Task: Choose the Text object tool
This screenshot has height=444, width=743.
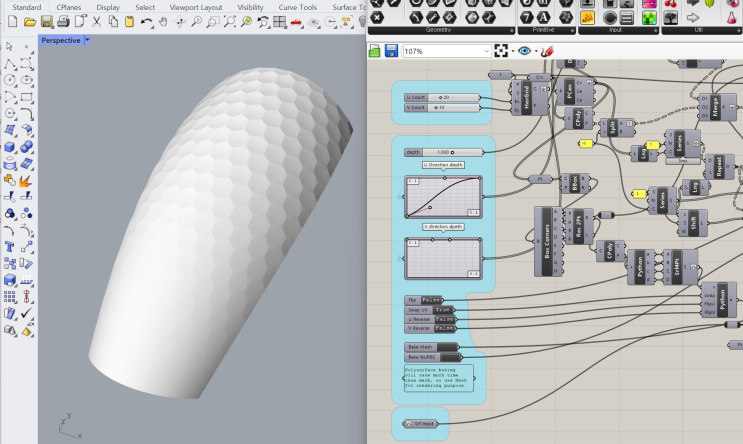Action: (9, 246)
